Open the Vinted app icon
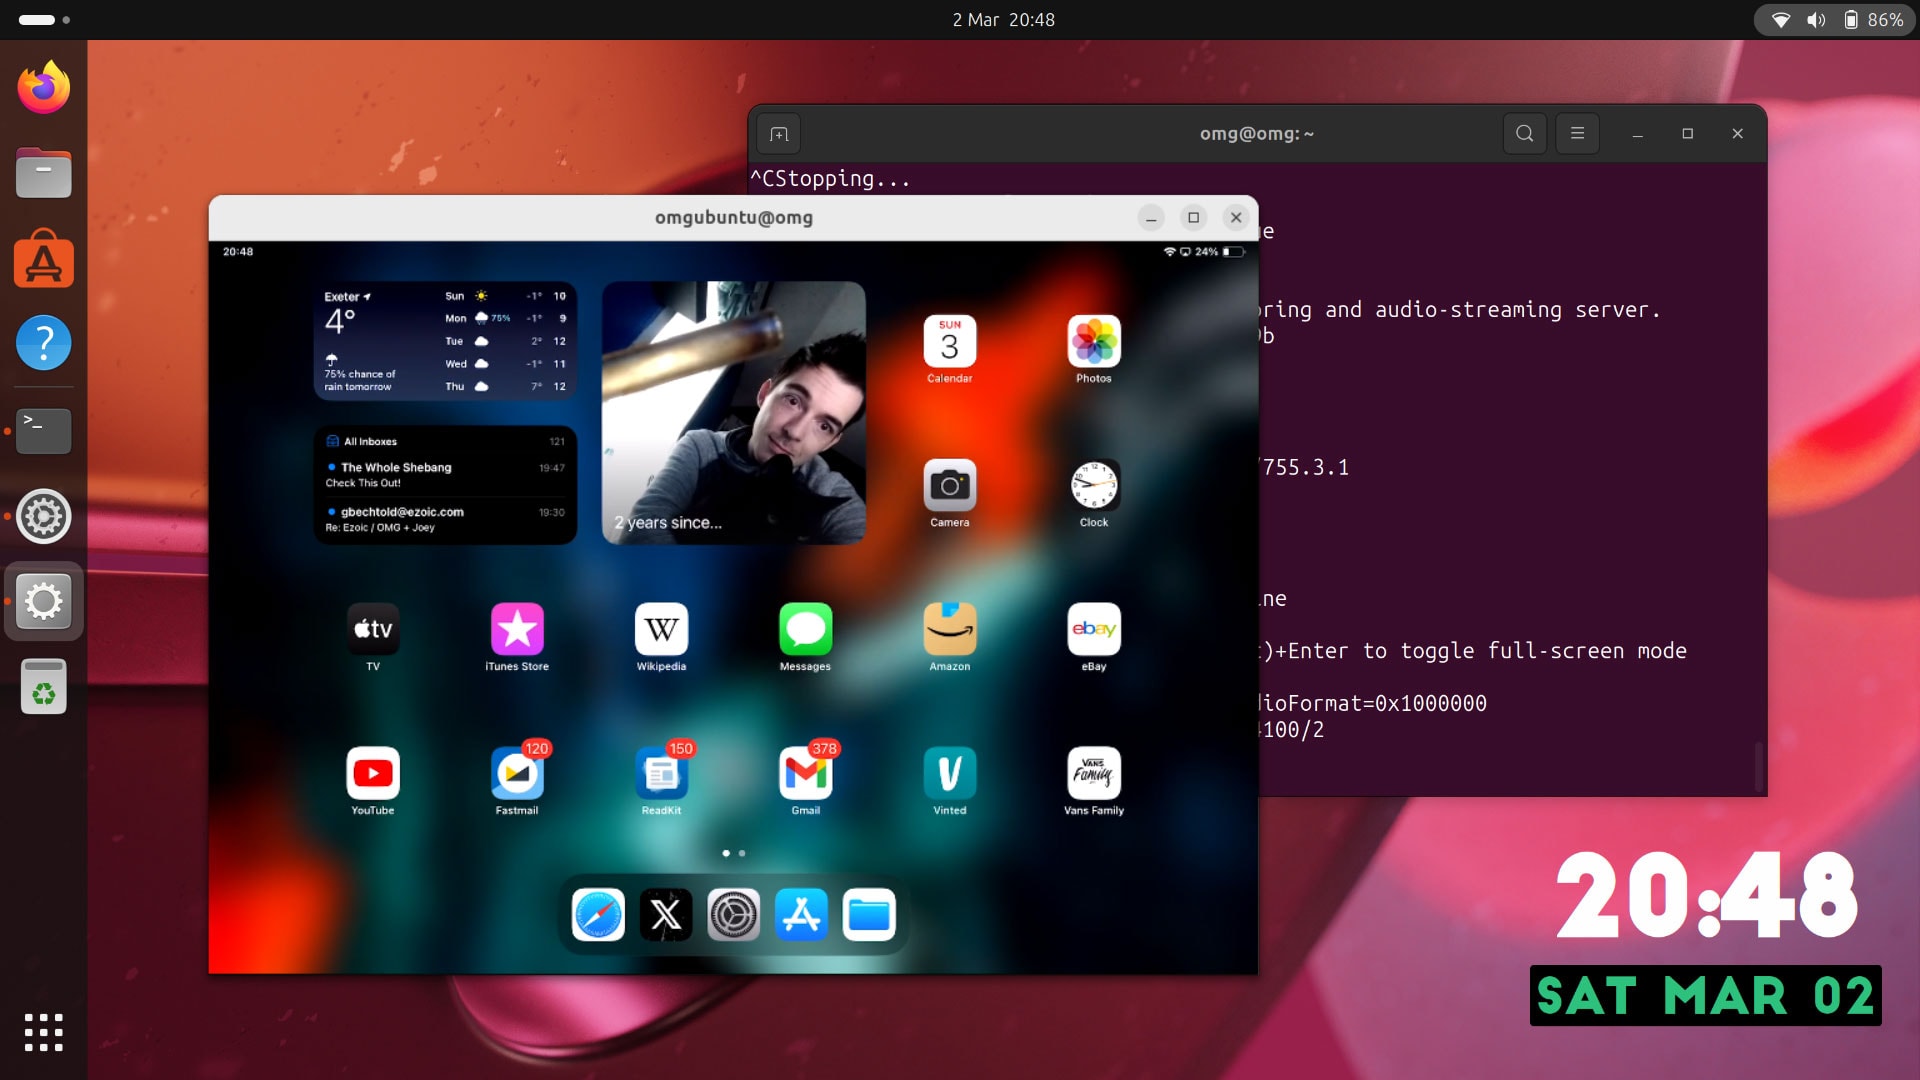Viewport: 1920px width, 1080px height. [x=950, y=773]
